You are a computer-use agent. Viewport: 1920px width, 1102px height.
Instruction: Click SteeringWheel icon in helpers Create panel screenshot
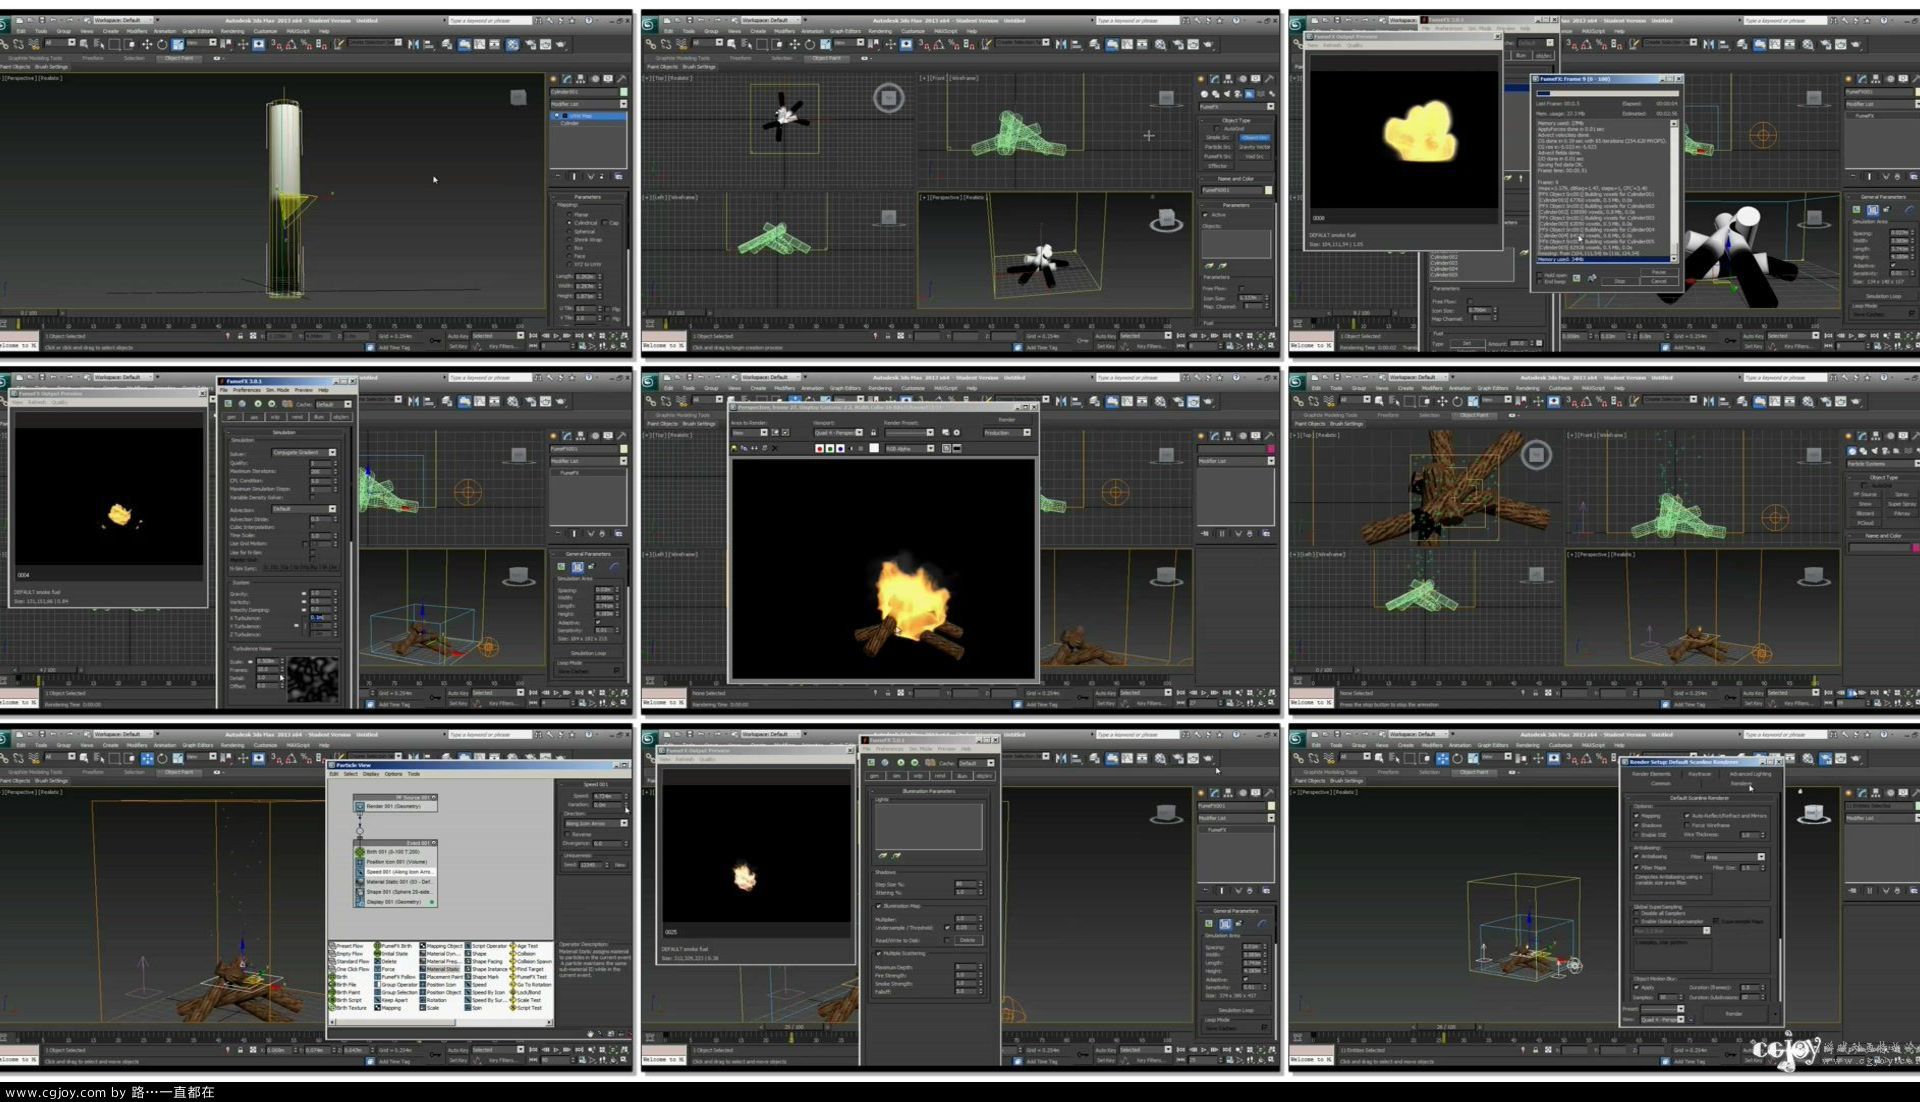[x=889, y=98]
